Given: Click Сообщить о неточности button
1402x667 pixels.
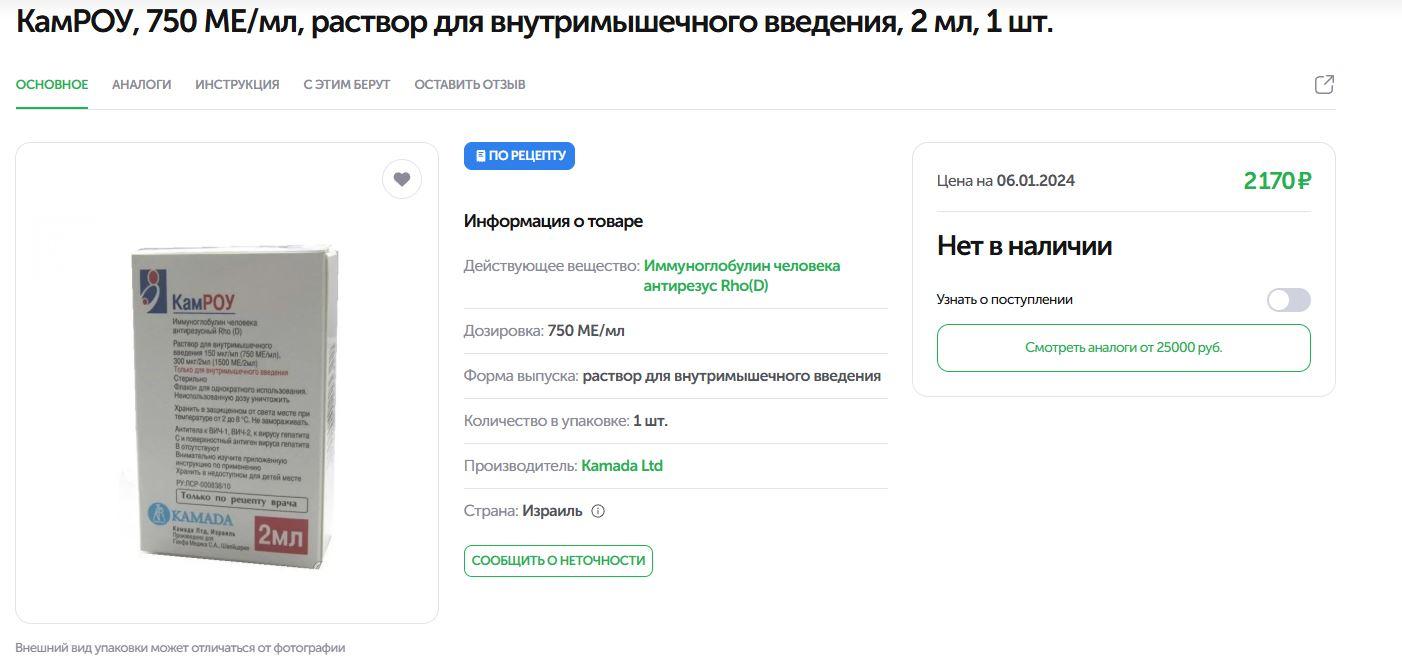Looking at the screenshot, I should pos(558,561).
